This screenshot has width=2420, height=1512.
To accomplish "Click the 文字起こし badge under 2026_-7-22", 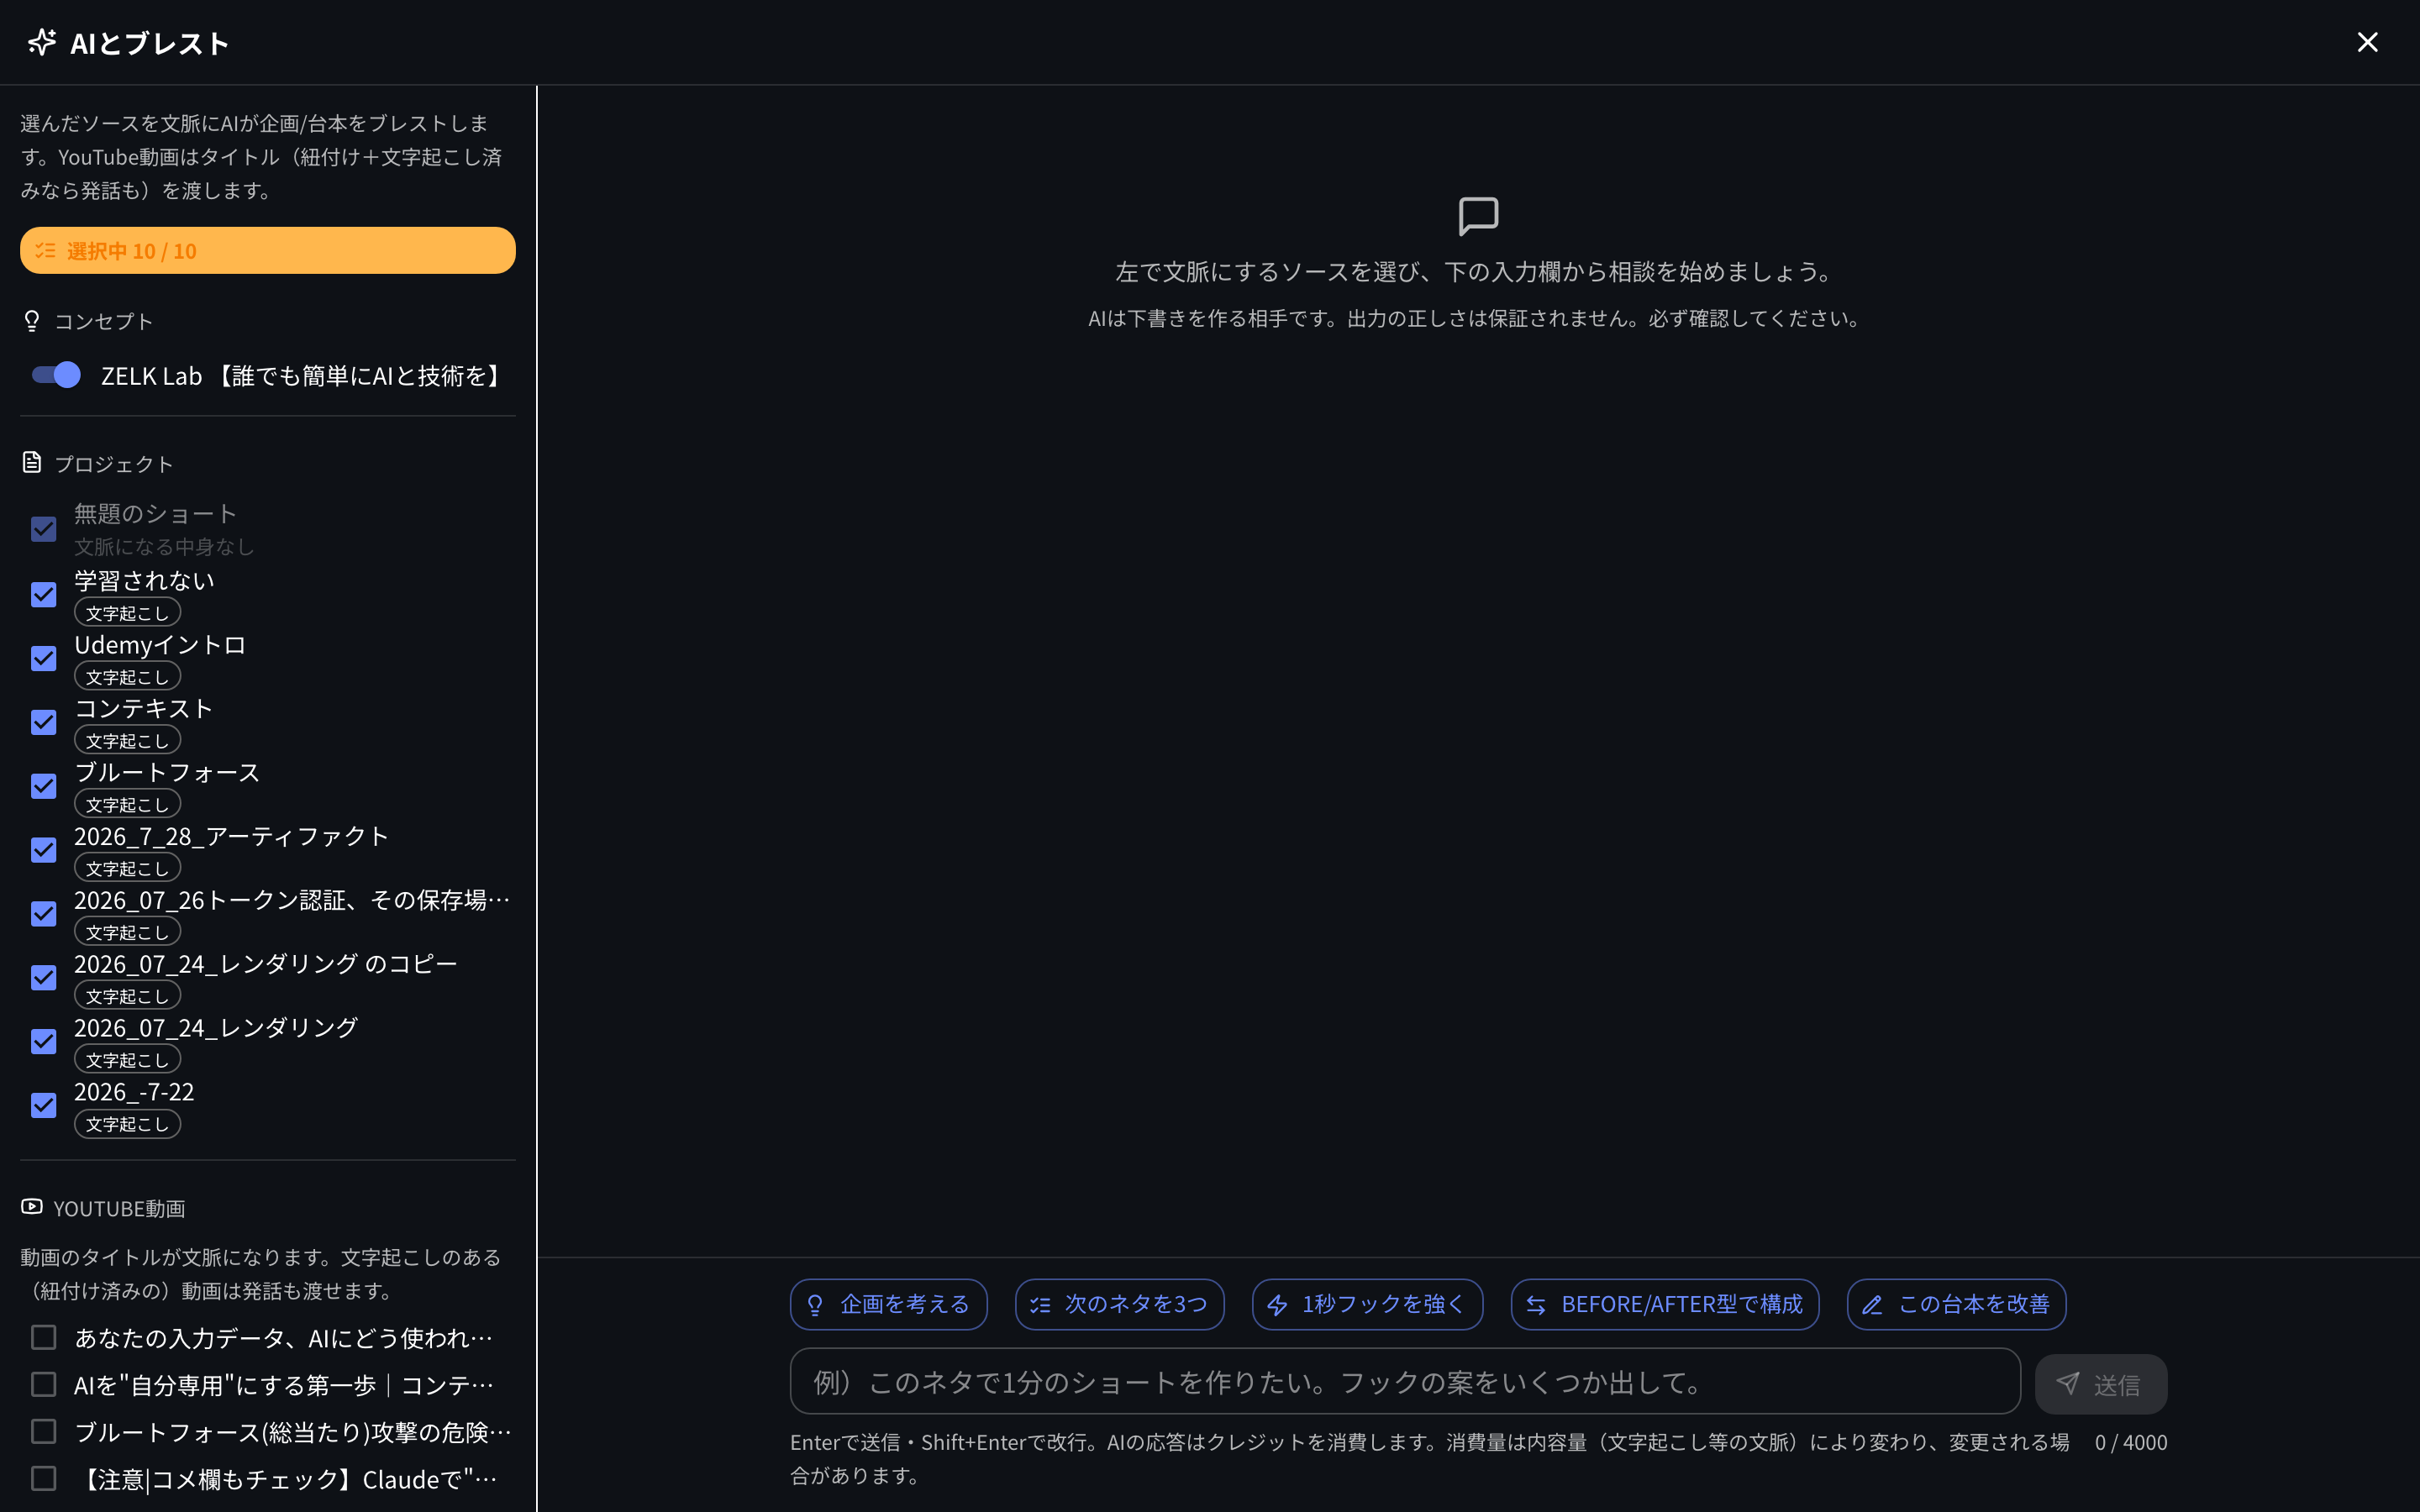I will pos(127,1124).
